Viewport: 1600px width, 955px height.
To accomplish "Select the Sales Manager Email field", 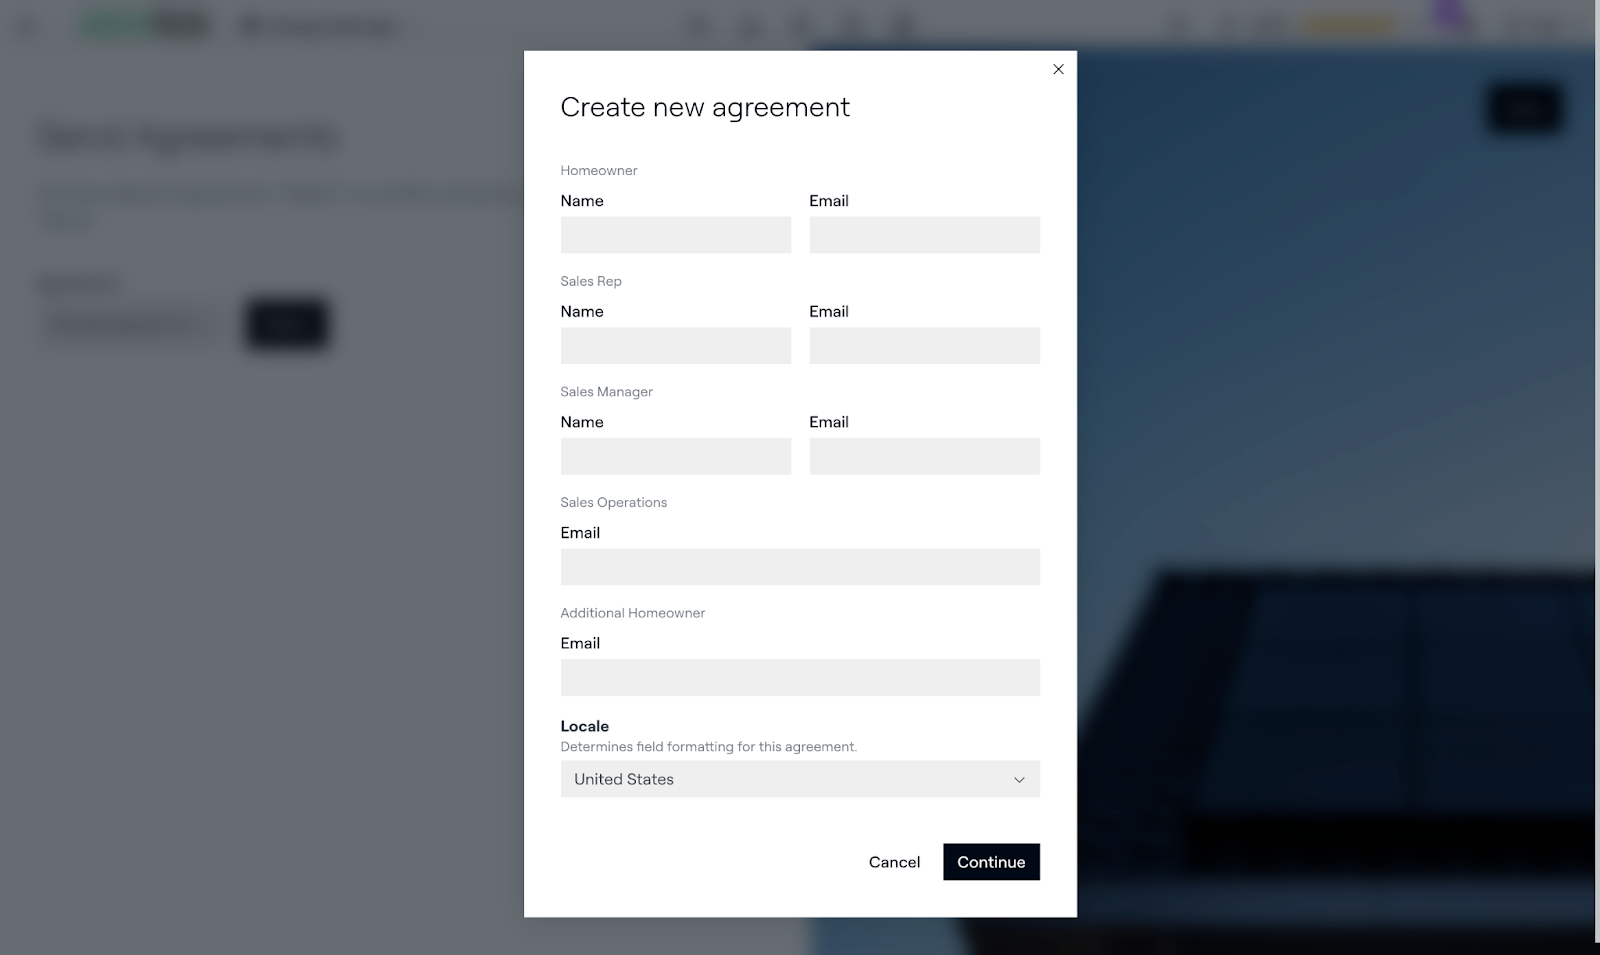I will coord(924,456).
